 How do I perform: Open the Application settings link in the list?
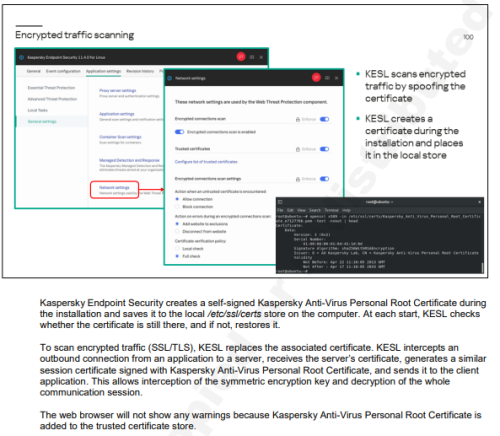pos(117,114)
